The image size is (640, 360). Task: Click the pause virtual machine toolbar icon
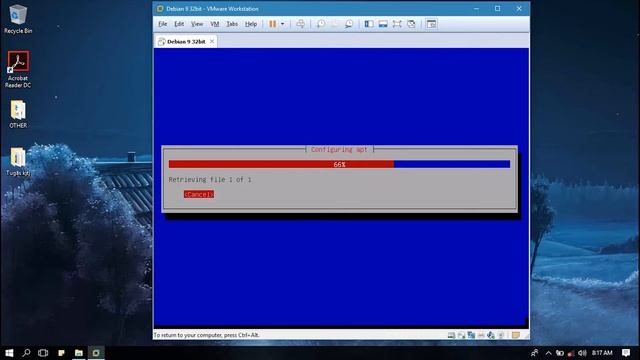(273, 24)
